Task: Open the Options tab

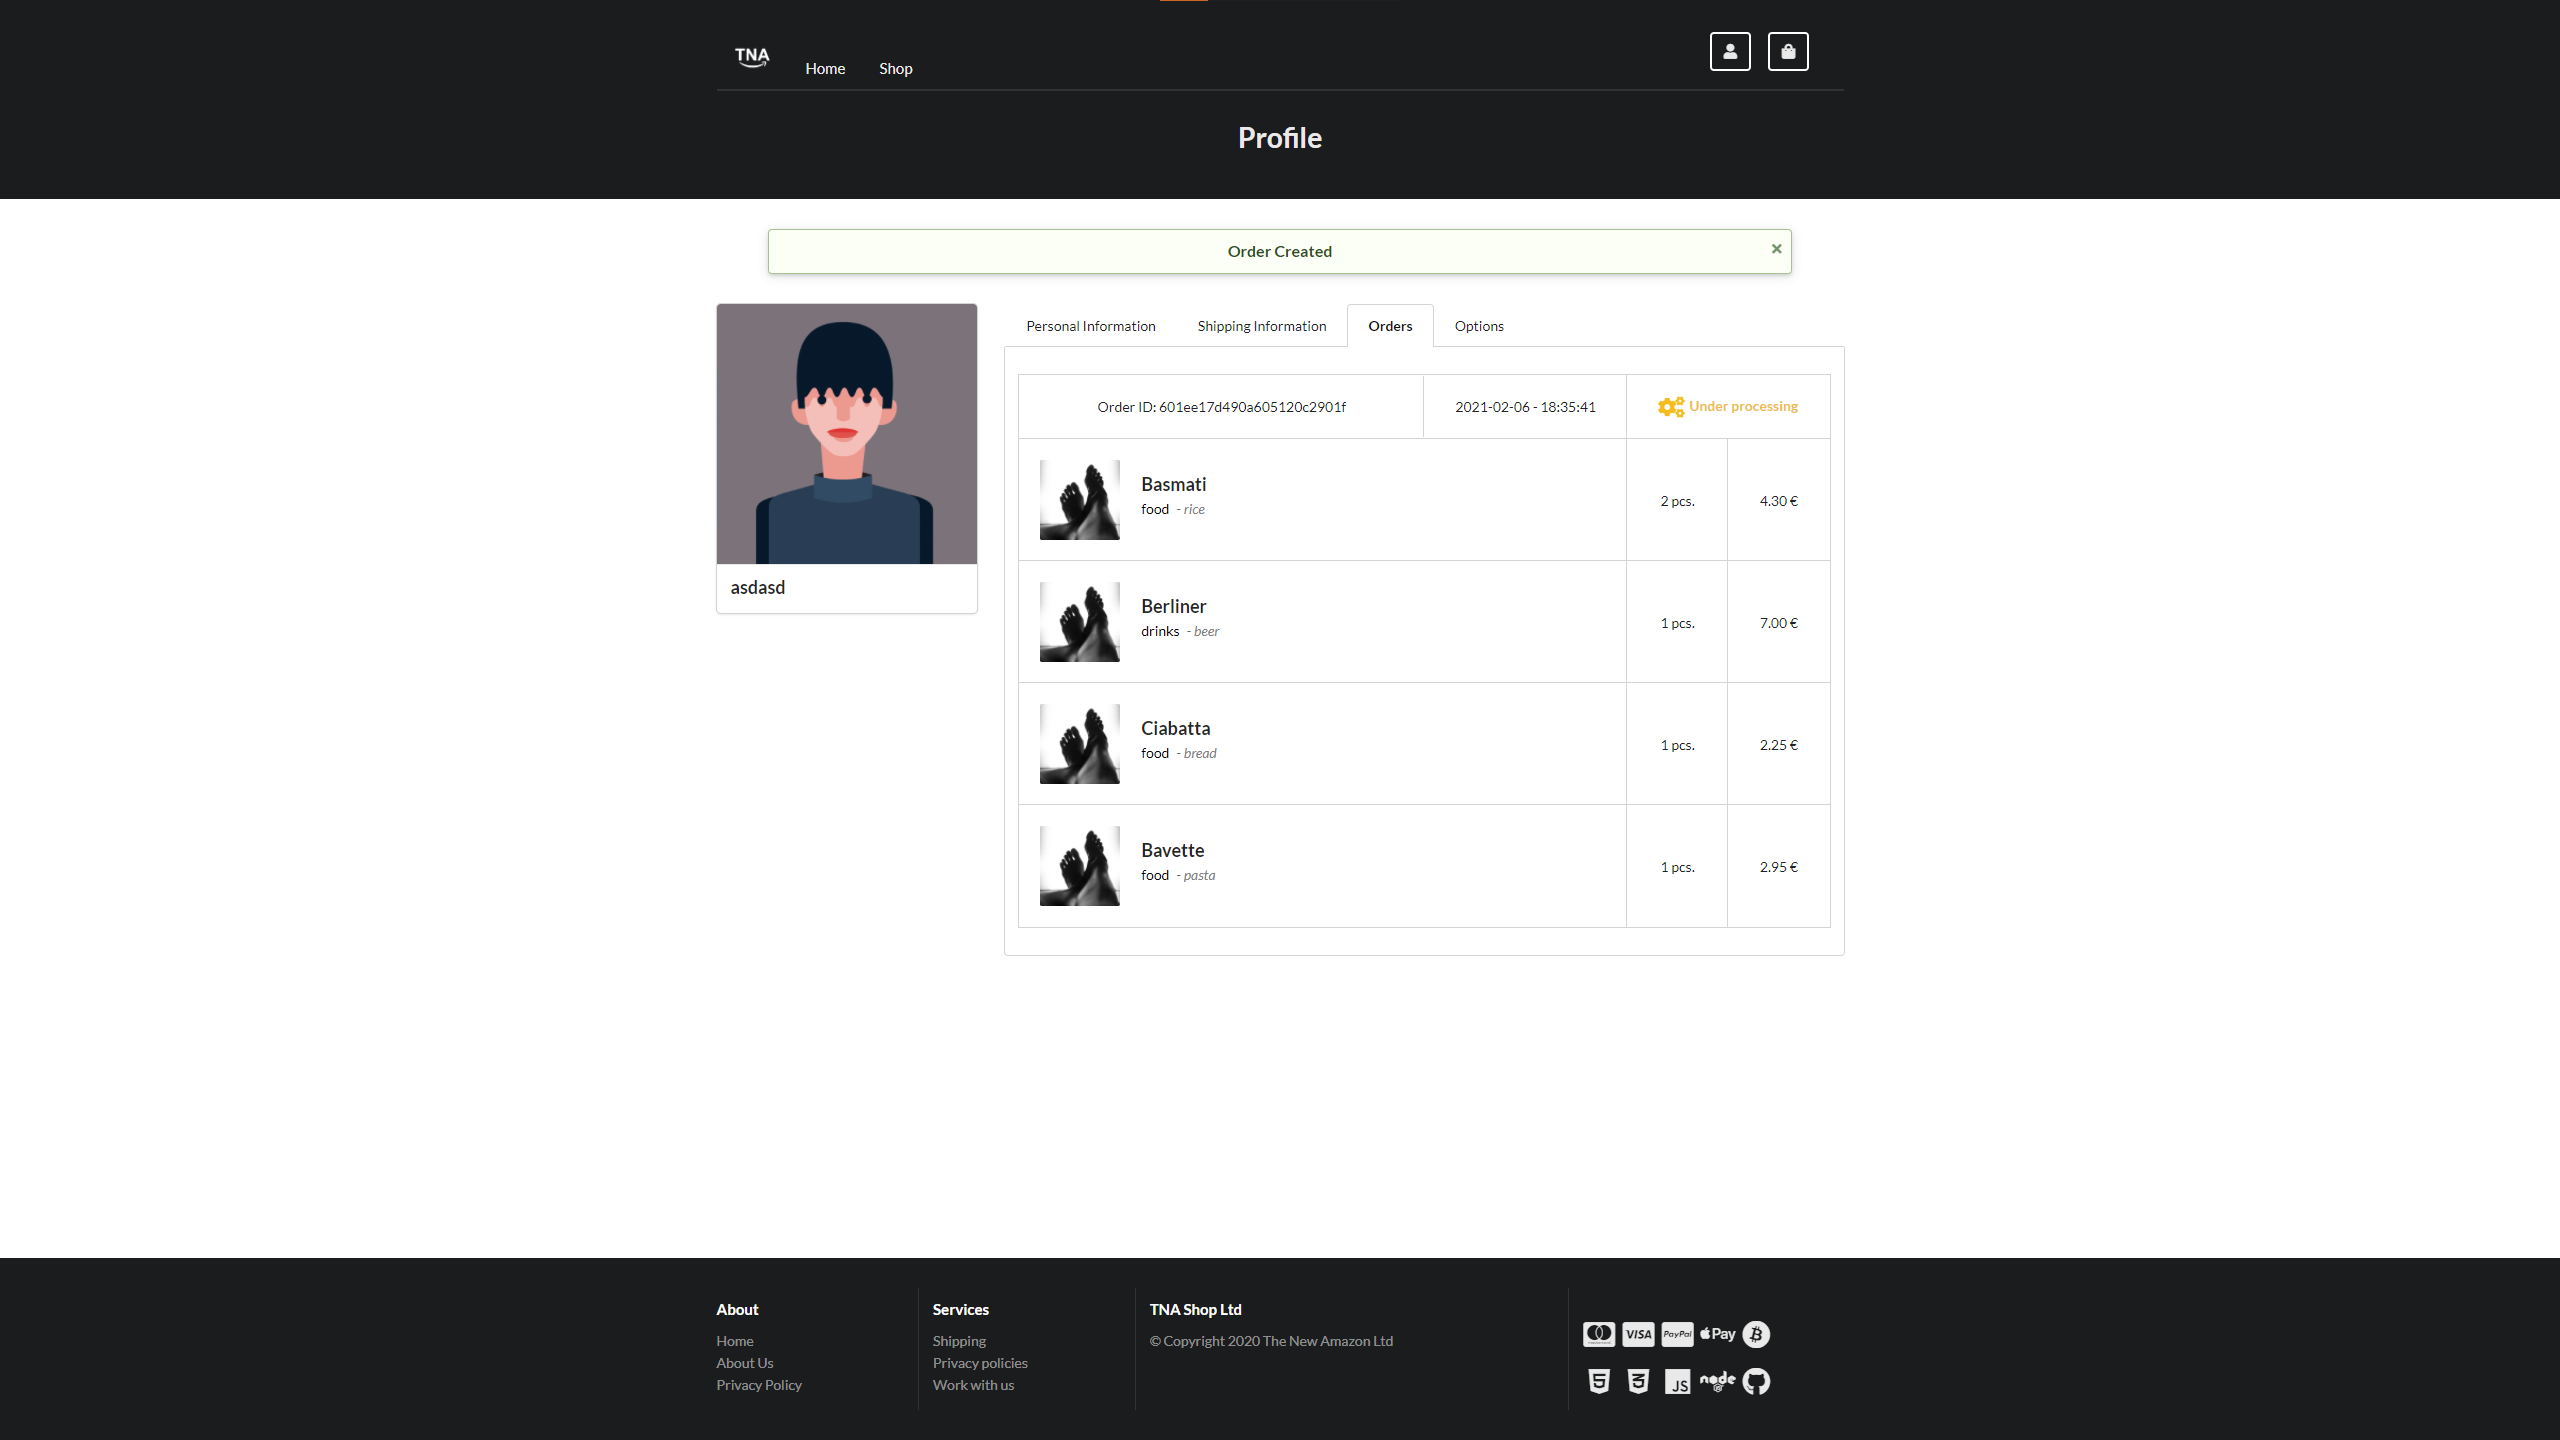Action: [x=1478, y=326]
